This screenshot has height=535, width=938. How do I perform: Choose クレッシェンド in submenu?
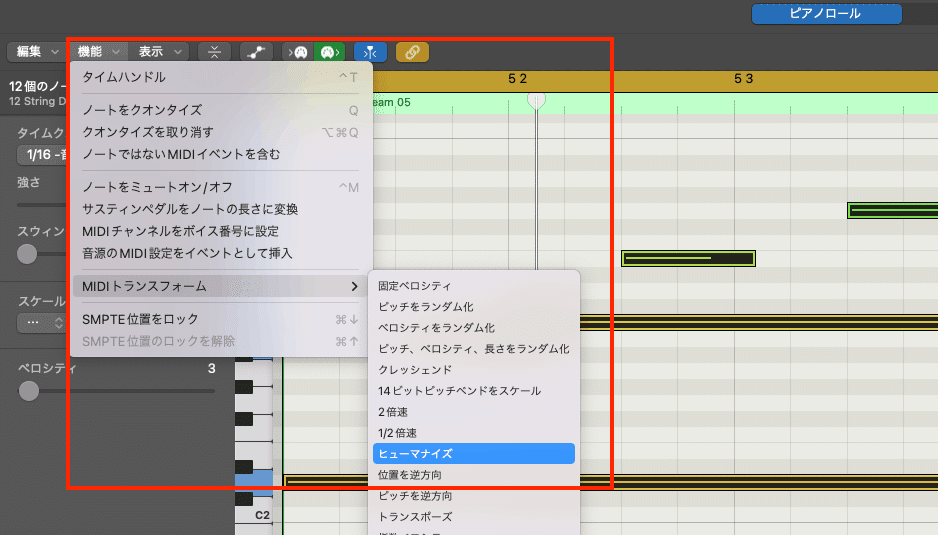(x=474, y=370)
